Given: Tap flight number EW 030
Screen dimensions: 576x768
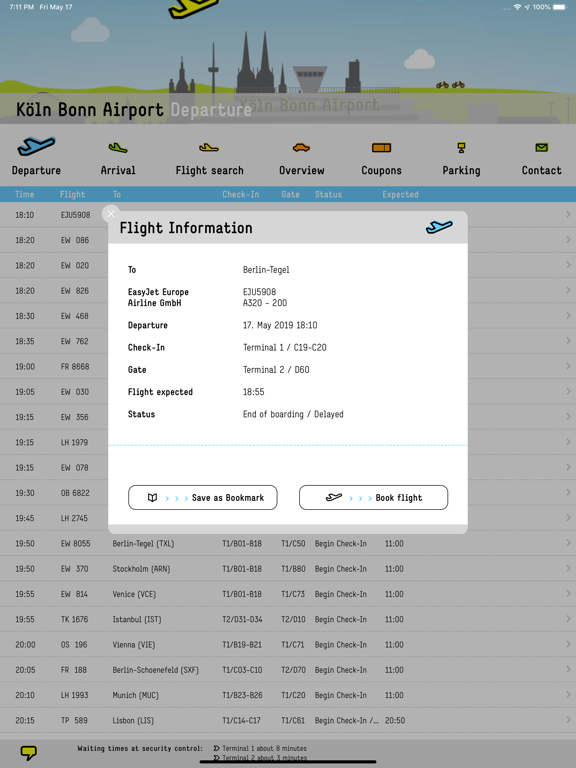Looking at the screenshot, I should (x=75, y=392).
